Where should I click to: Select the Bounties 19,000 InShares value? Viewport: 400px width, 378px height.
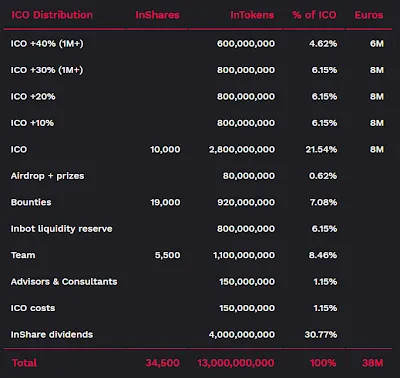(x=165, y=202)
